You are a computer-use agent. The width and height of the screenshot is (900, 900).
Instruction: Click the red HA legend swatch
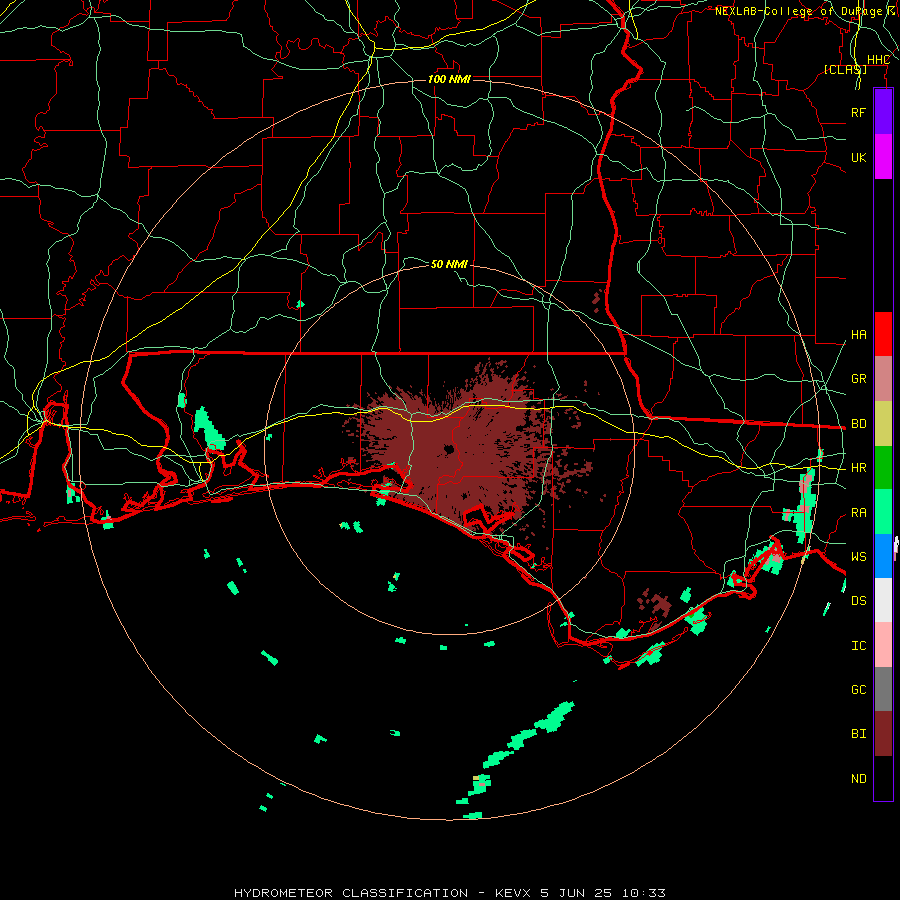[883, 334]
